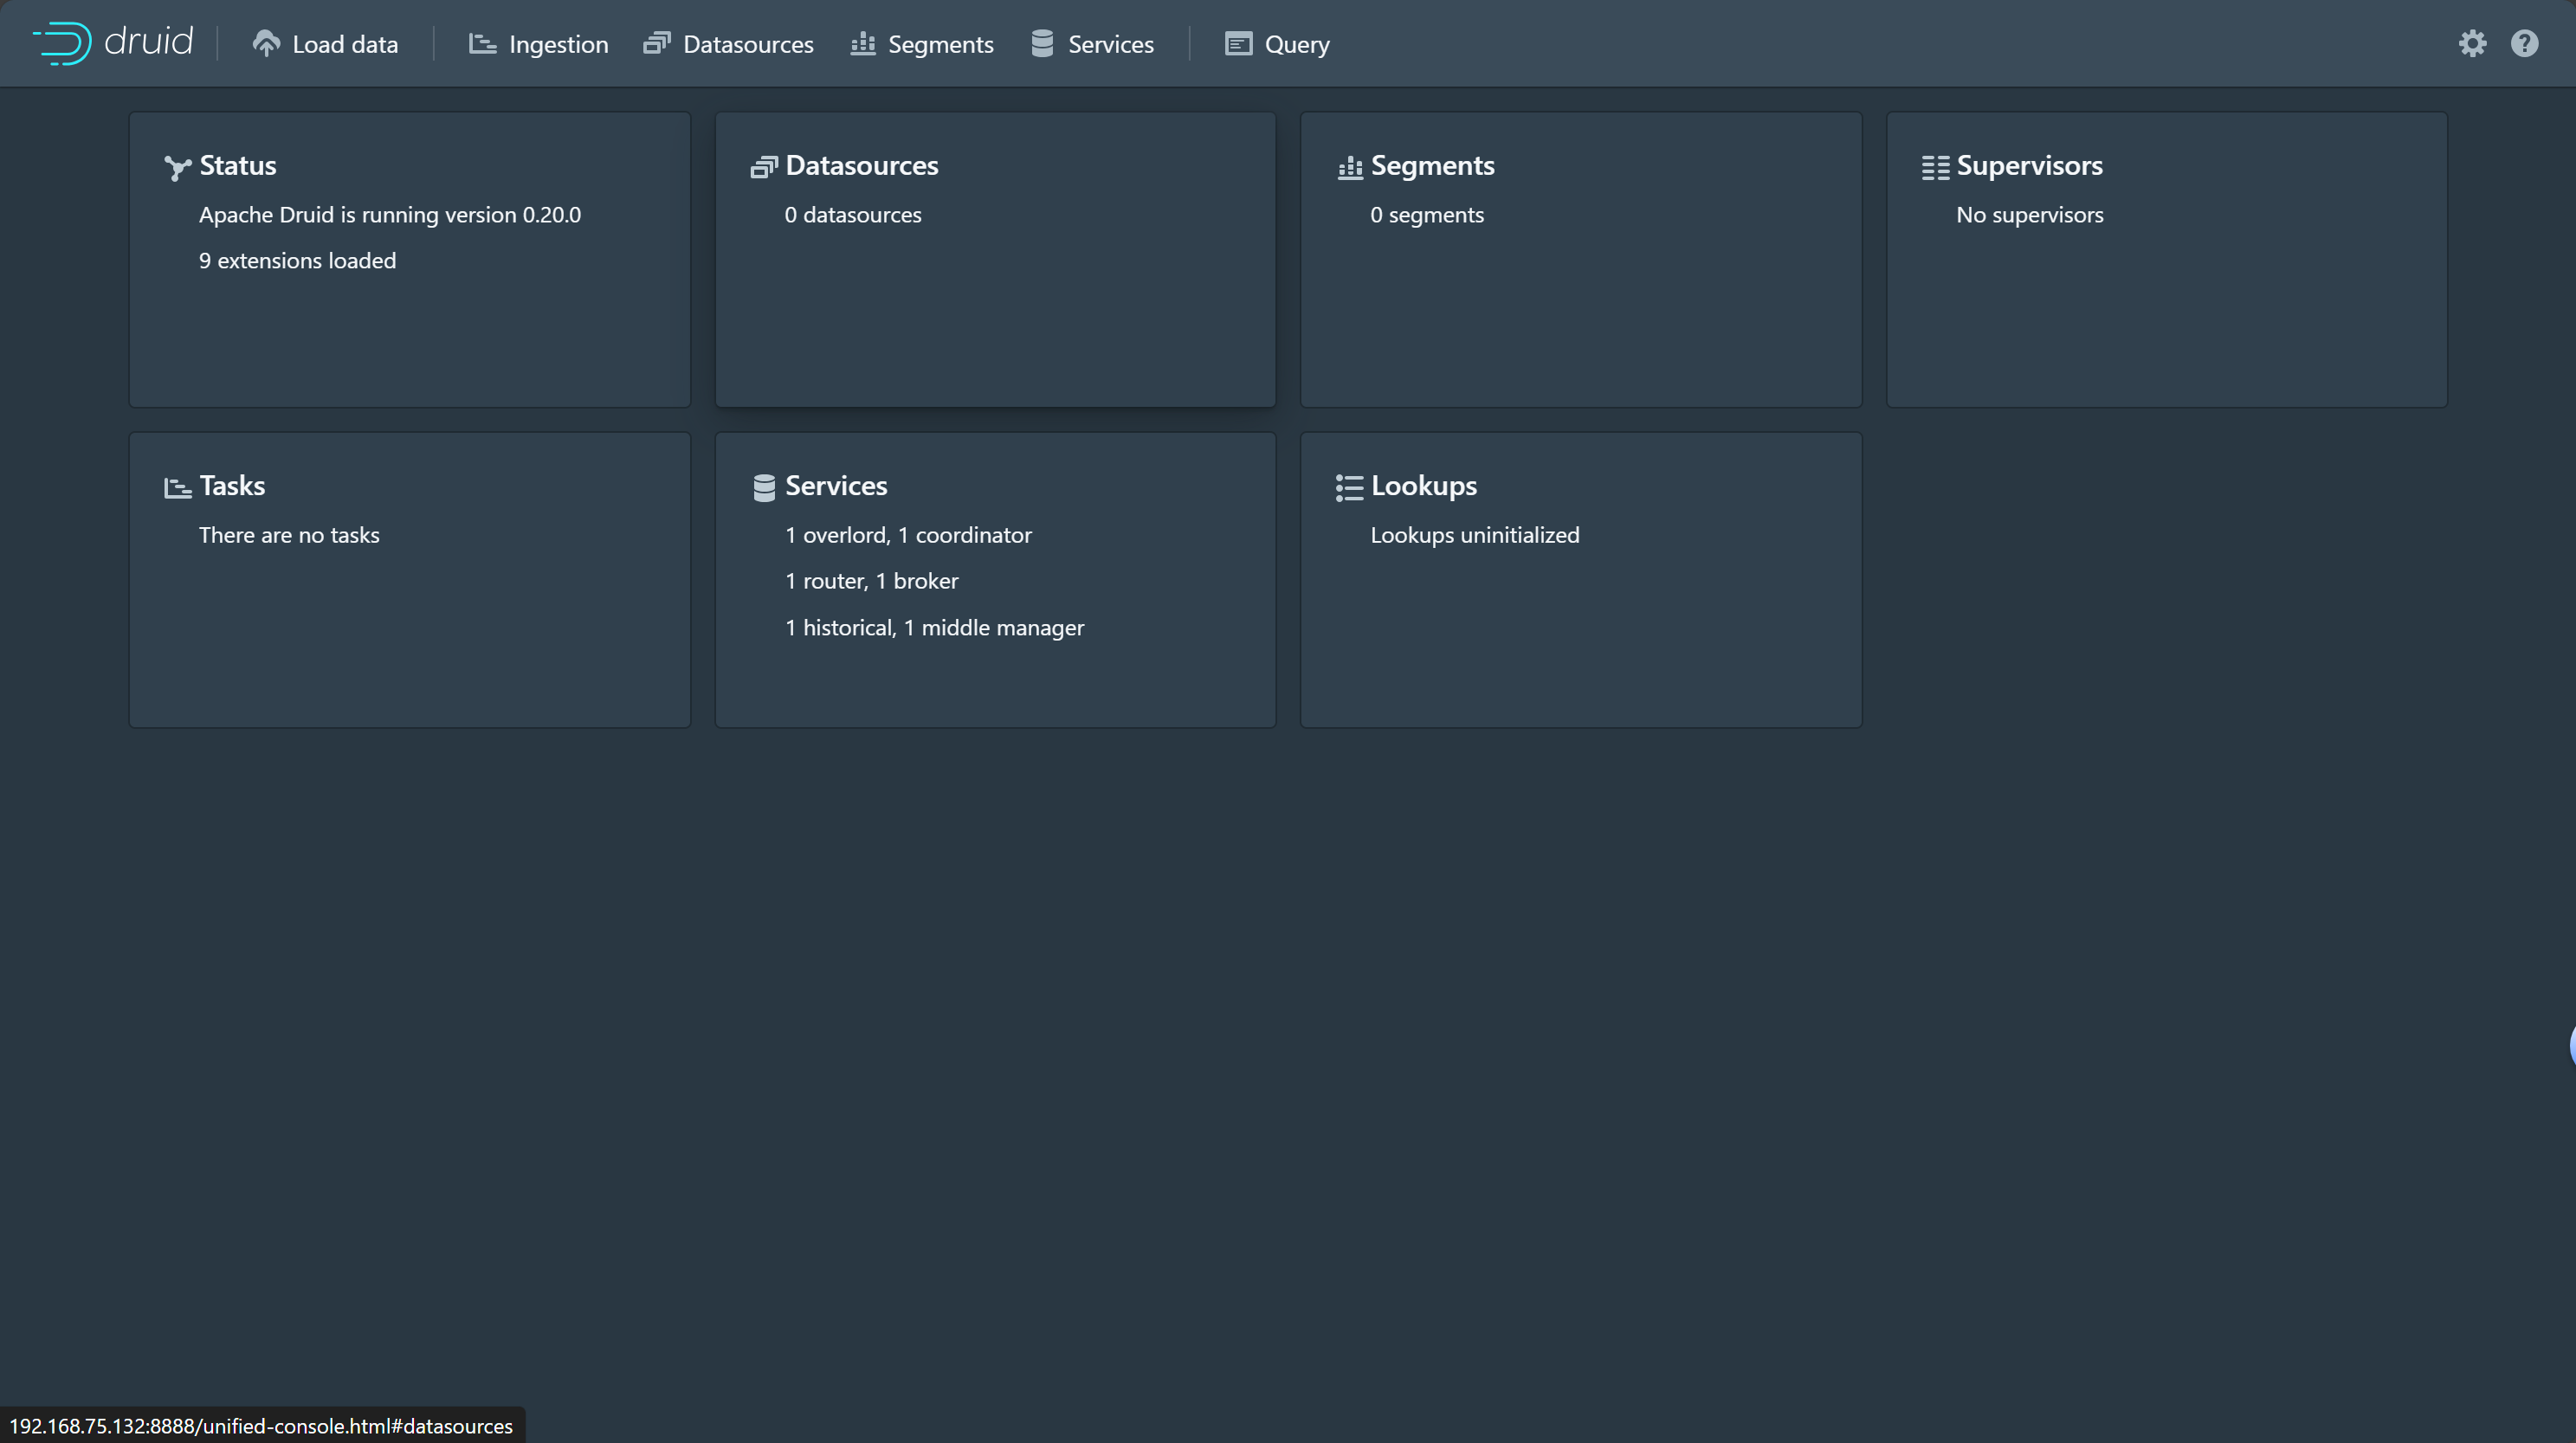Open the Query tab
This screenshot has height=1443, width=2576.
pos(1296,44)
